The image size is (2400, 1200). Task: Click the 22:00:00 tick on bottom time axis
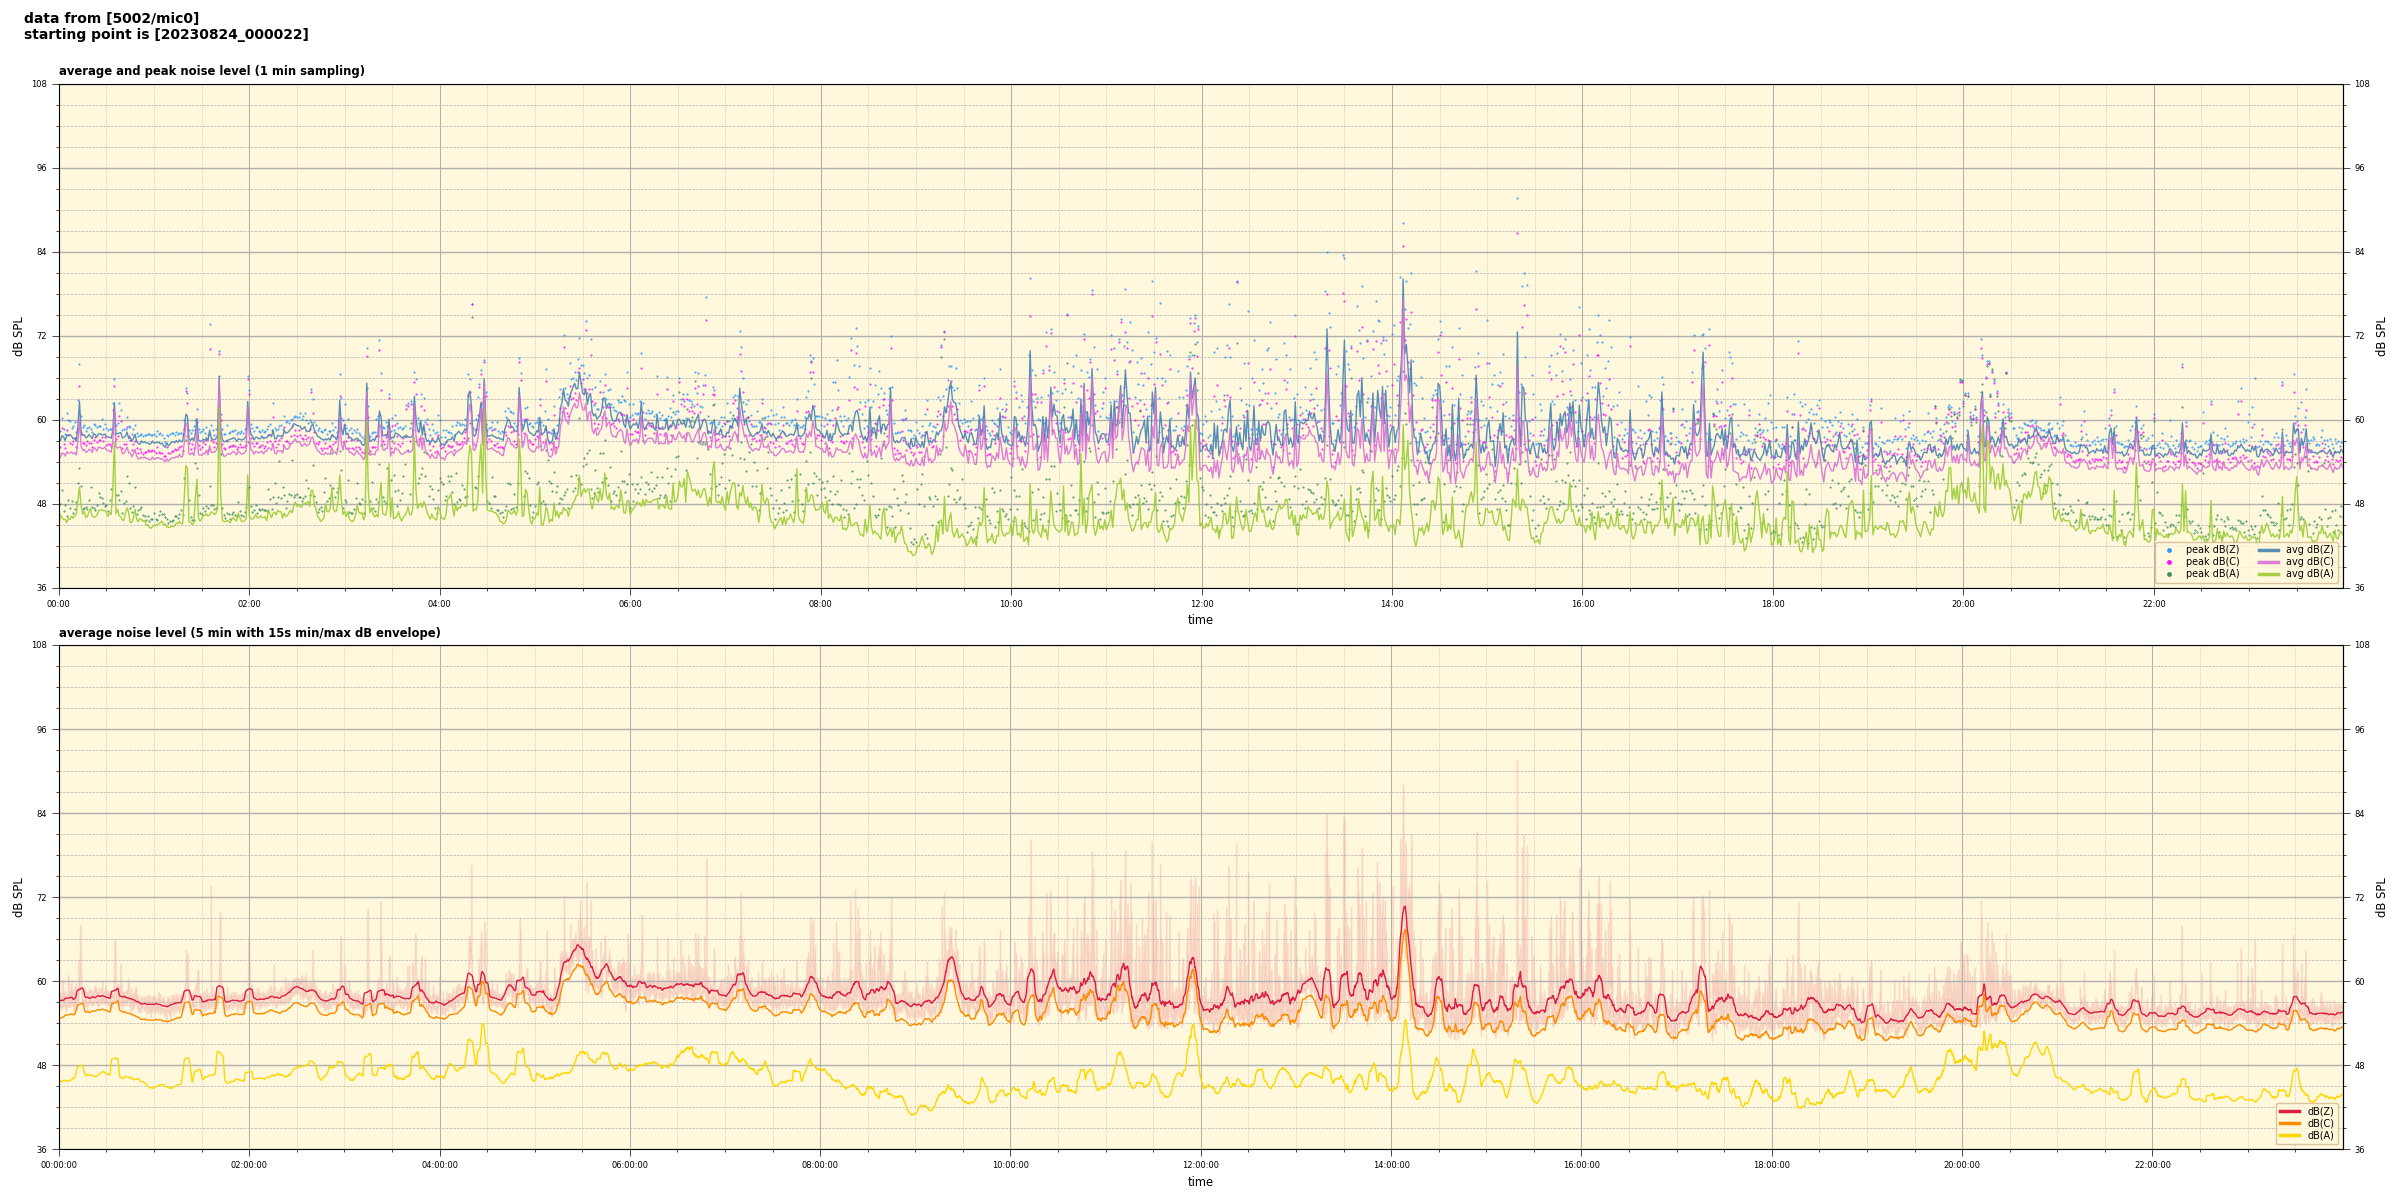pos(2152,1165)
